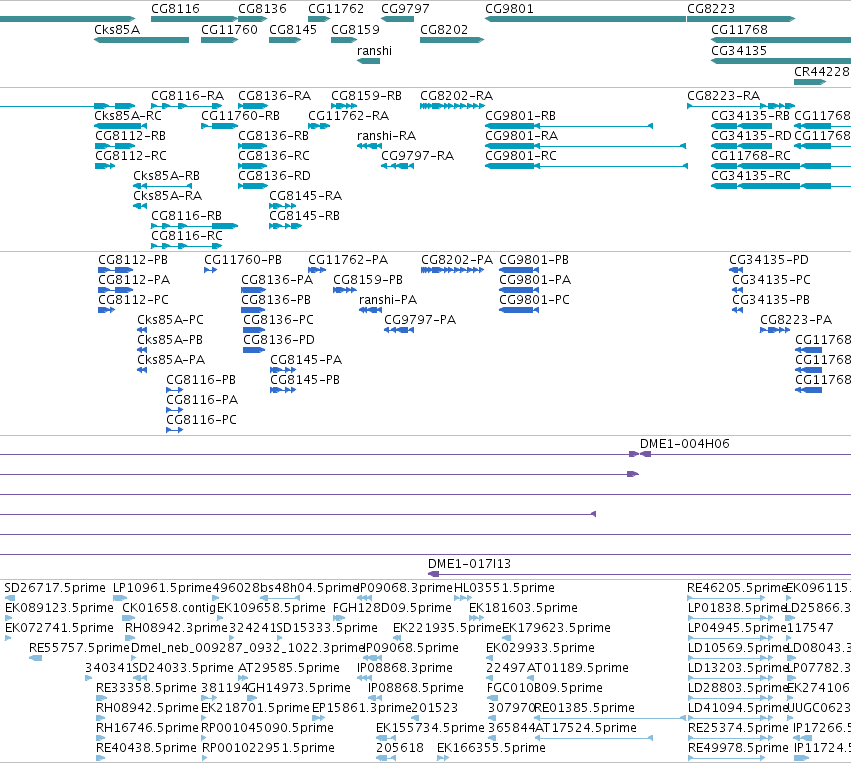
Task: Select the CG11768-RC transcript label
Action: tap(751, 156)
